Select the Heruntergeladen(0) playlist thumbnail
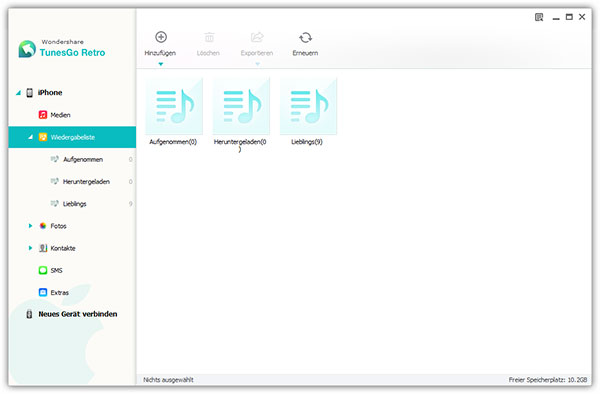600x394 pixels. pyautogui.click(x=241, y=106)
